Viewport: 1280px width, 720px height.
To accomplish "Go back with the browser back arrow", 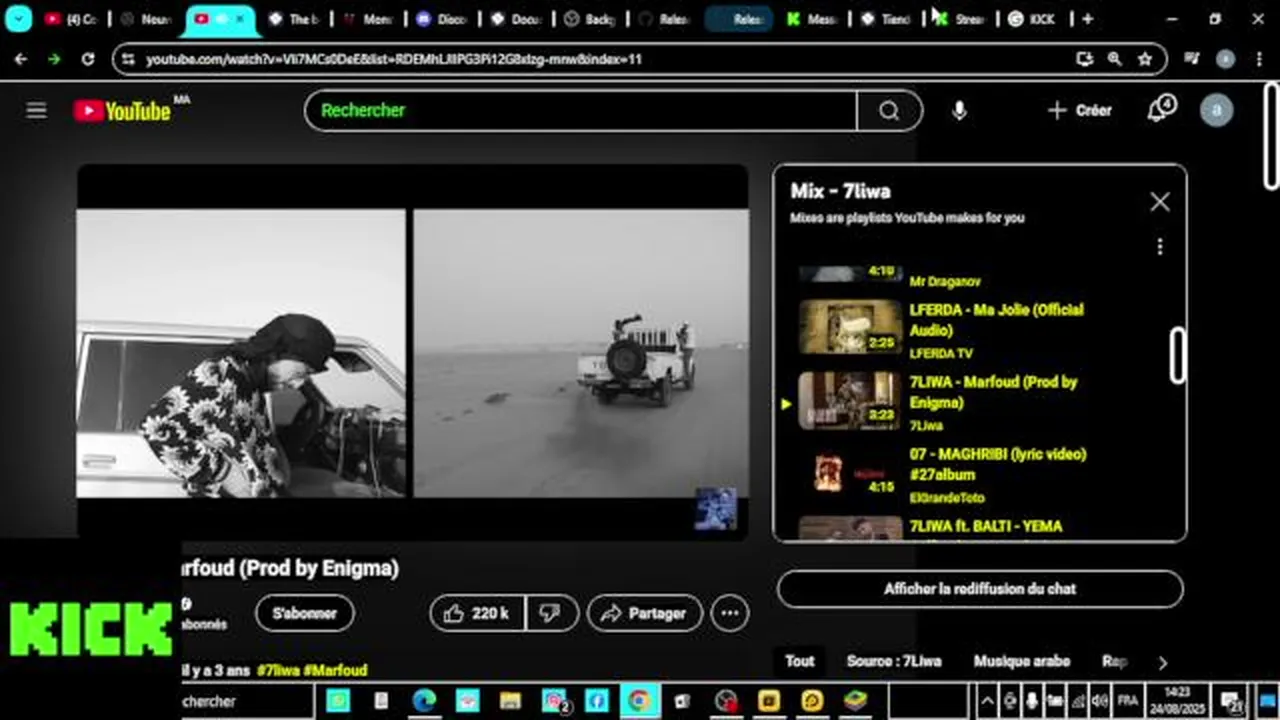I will (21, 59).
